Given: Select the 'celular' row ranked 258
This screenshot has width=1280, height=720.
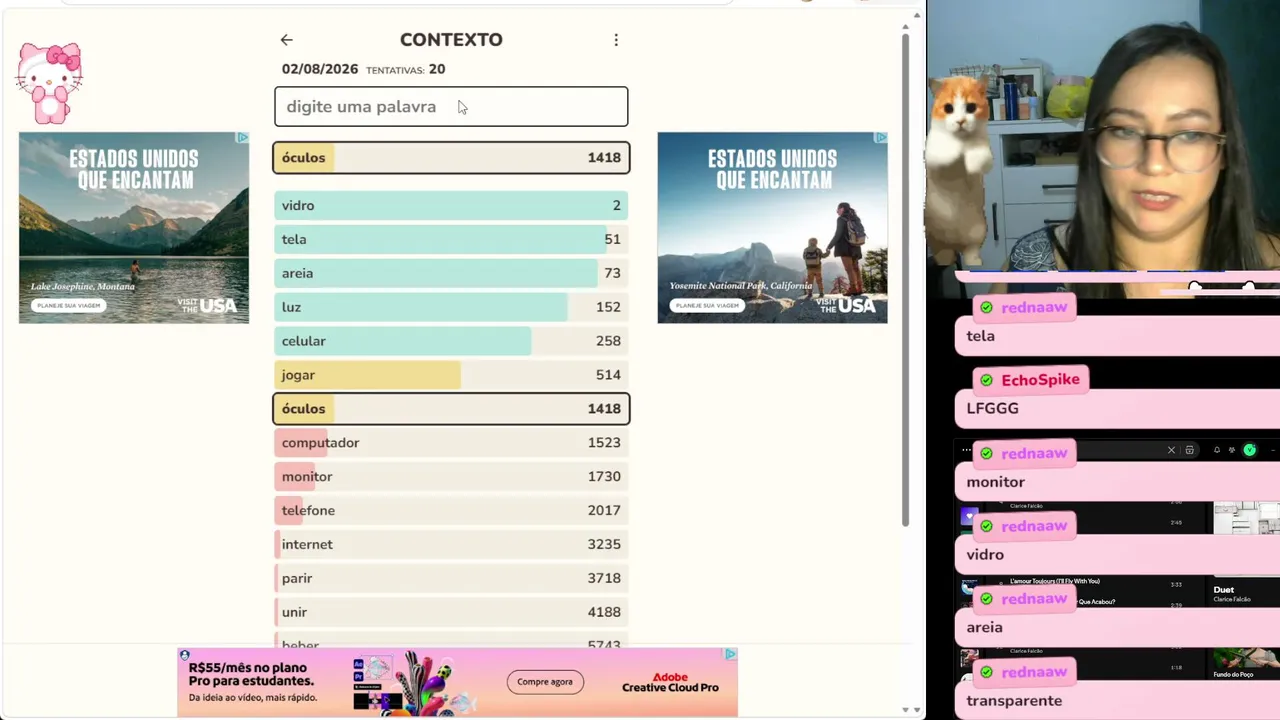Looking at the screenshot, I should (x=451, y=341).
